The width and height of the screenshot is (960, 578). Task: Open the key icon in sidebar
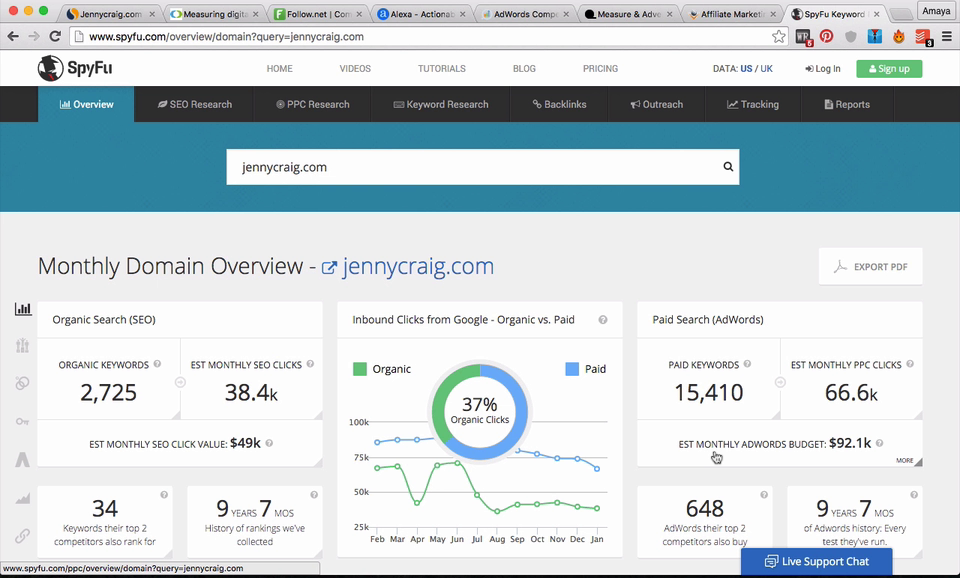[x=23, y=421]
